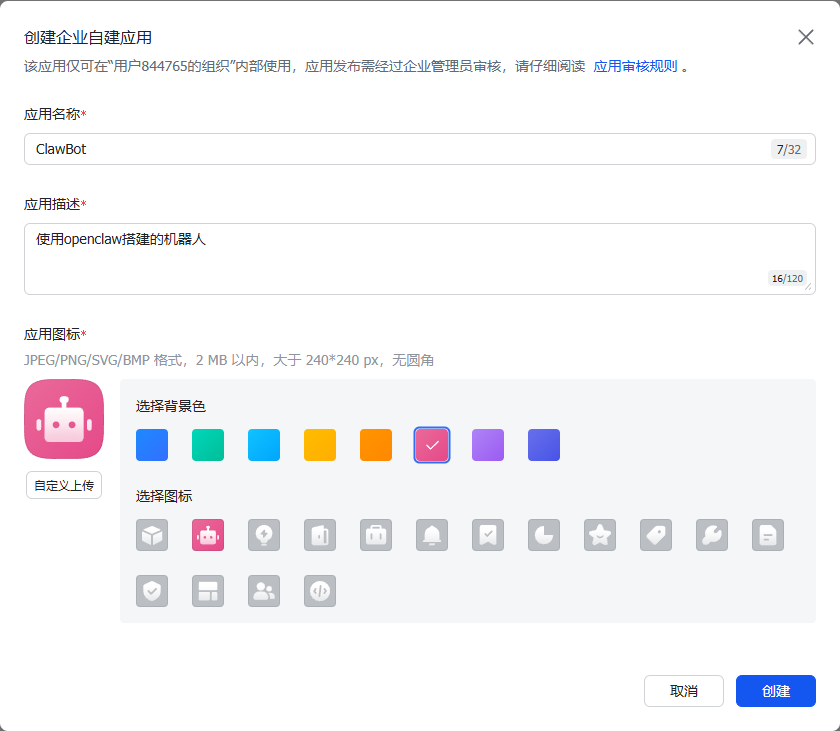
Task: Choose the light purple background color
Action: pos(488,445)
